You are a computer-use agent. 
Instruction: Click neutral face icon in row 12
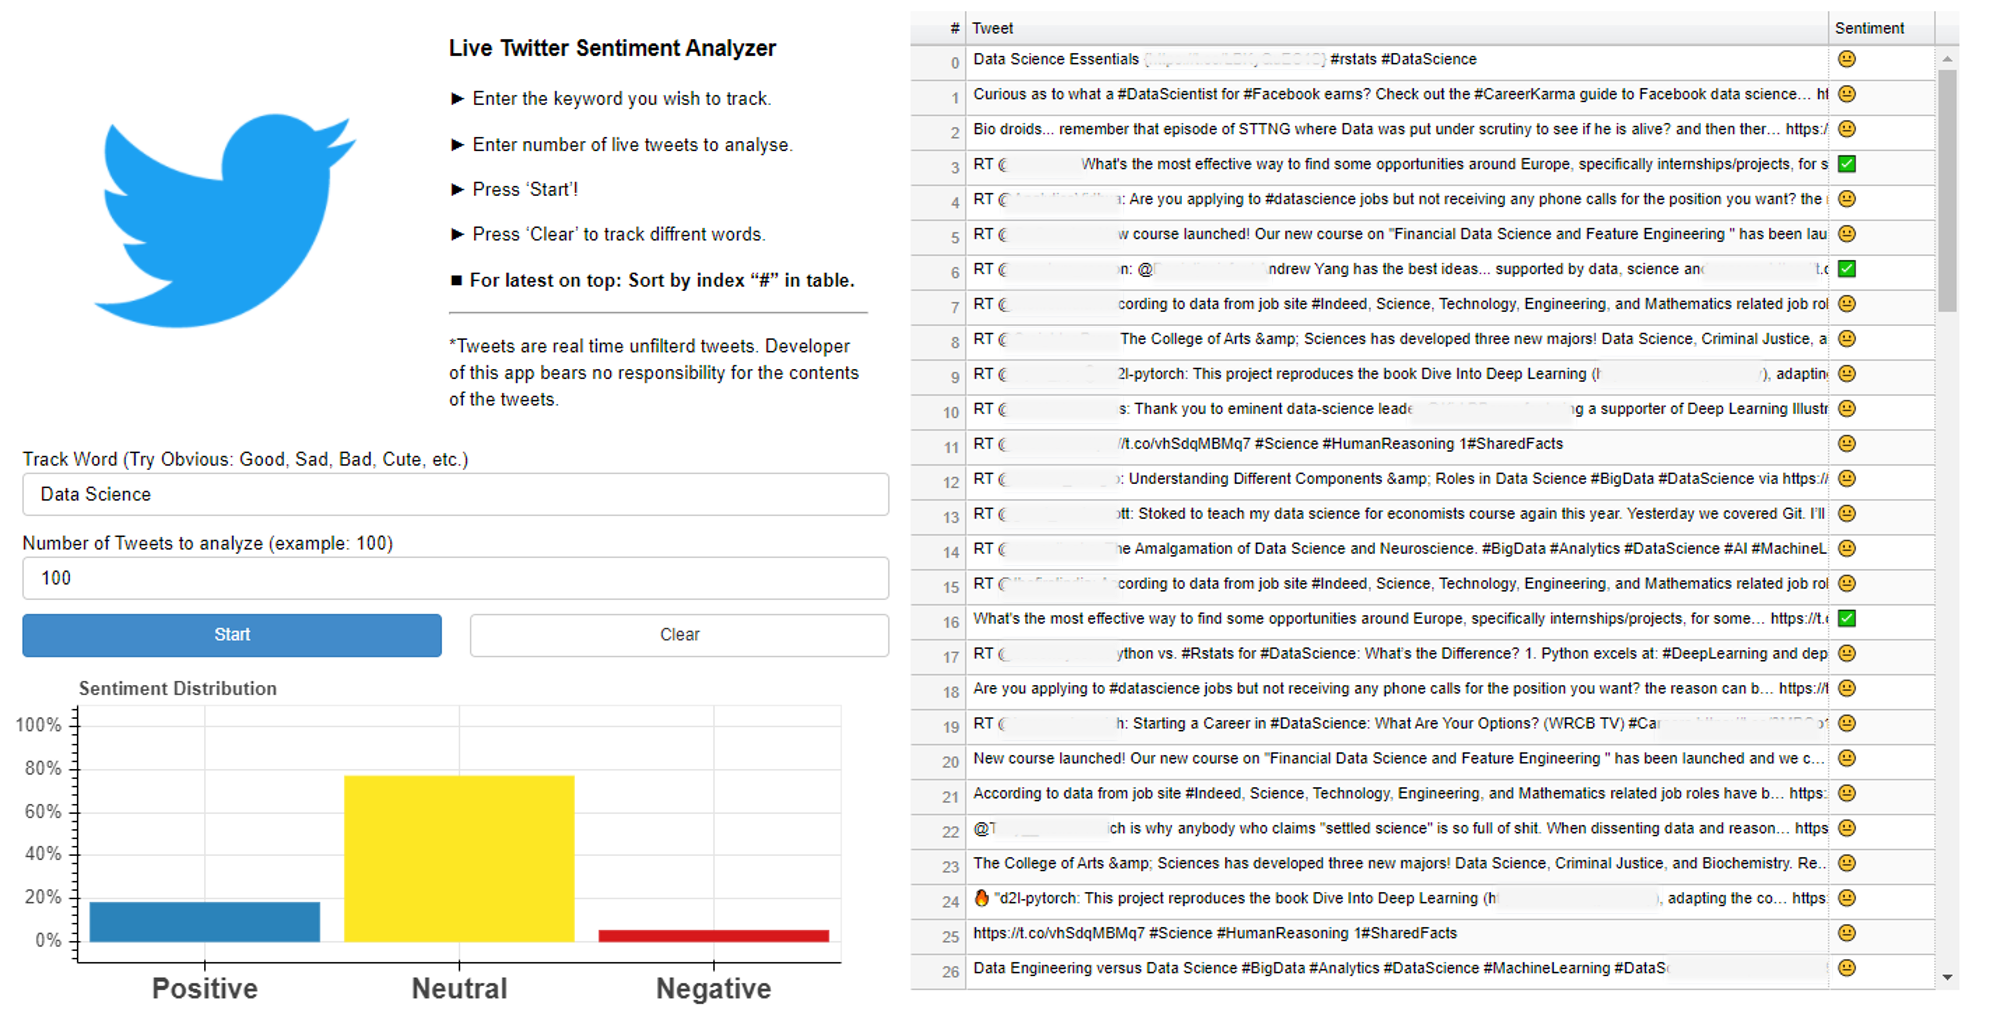[1847, 479]
